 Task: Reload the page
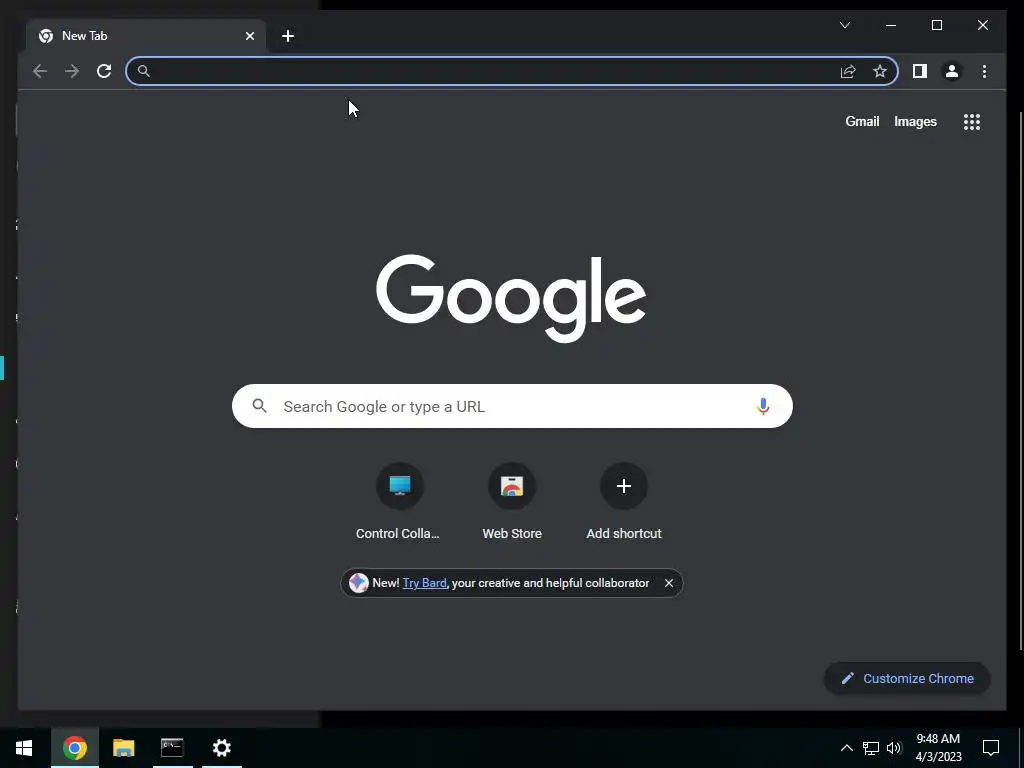coord(104,71)
